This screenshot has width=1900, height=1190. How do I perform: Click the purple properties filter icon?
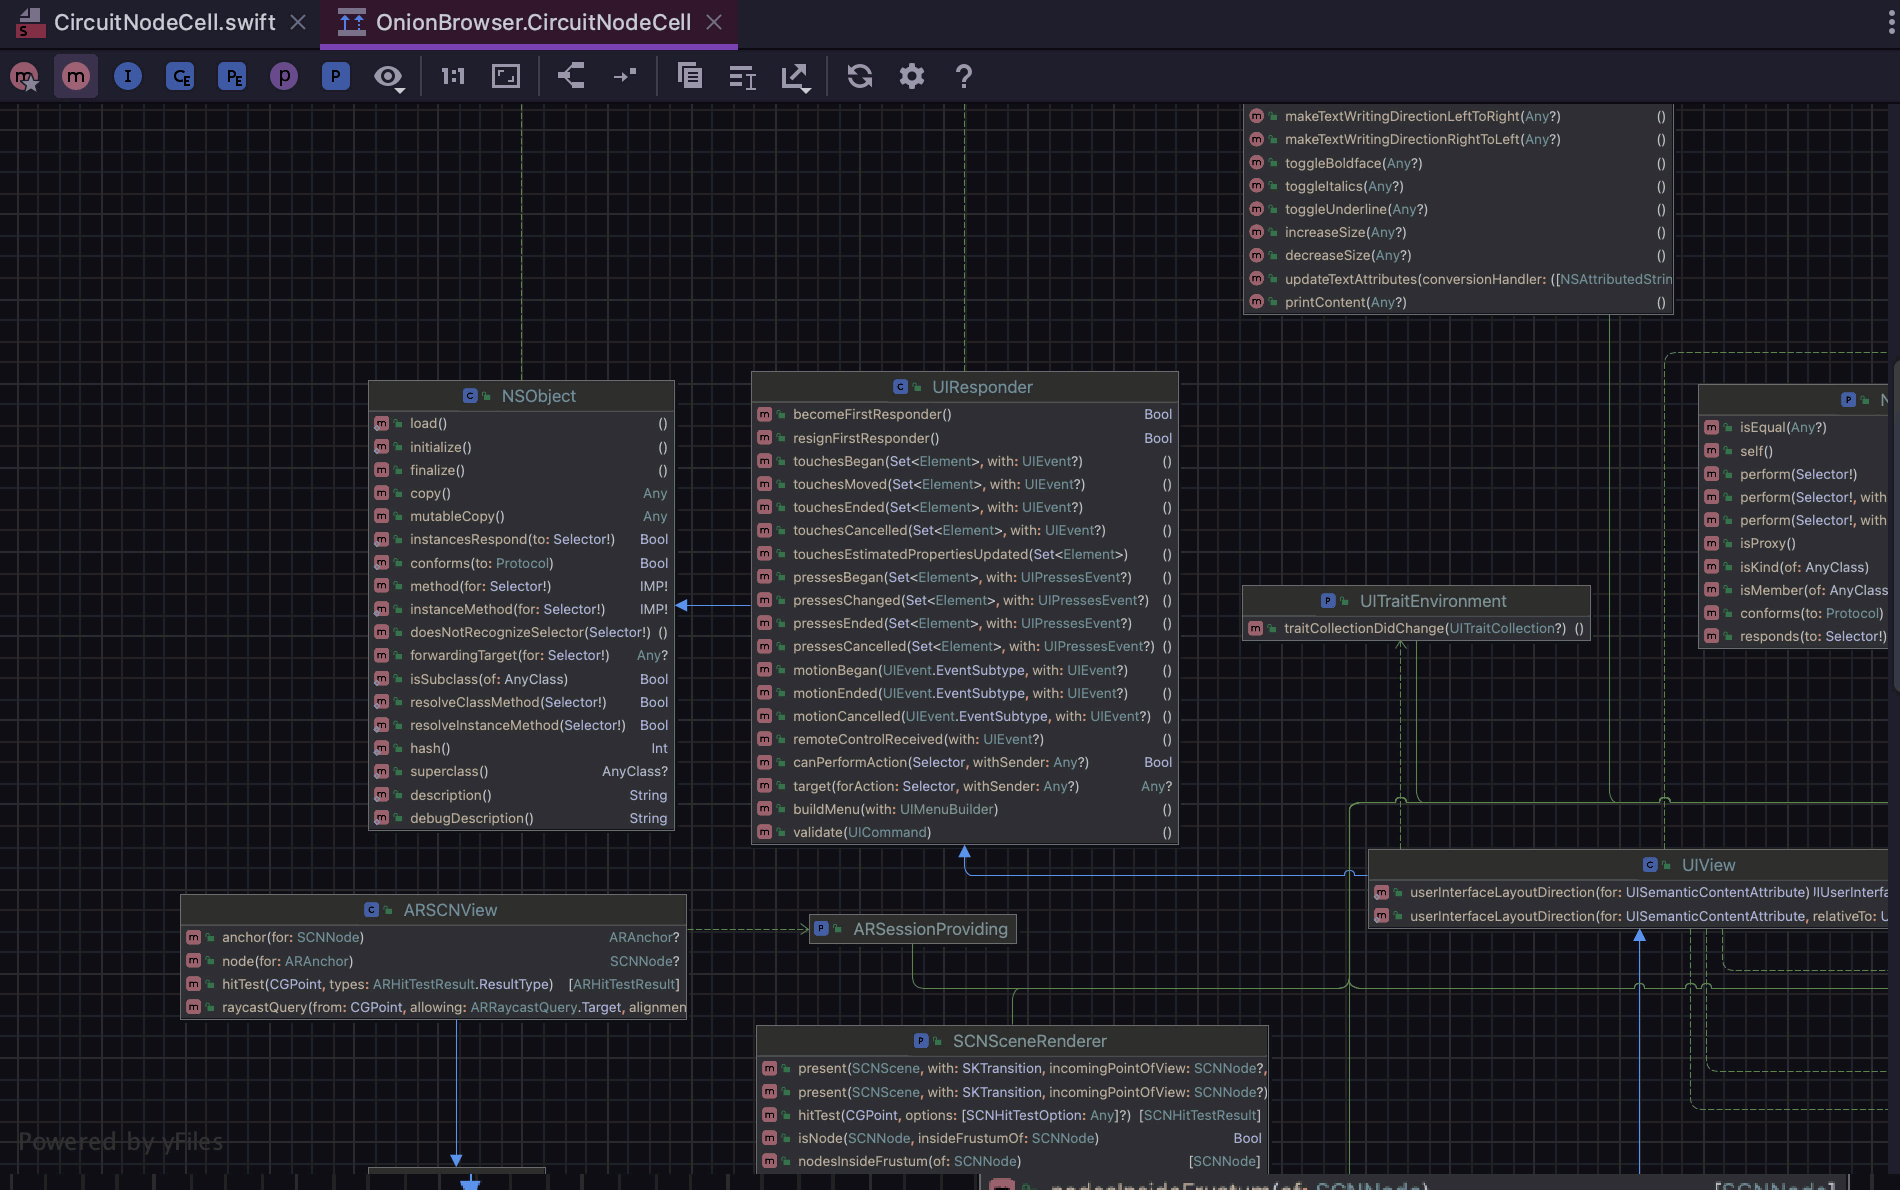[284, 76]
